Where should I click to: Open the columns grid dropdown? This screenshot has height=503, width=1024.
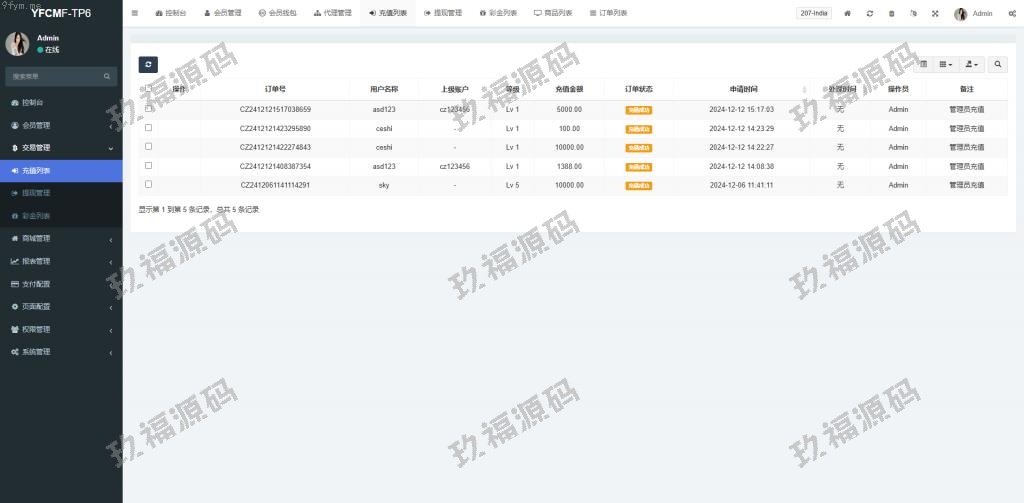point(945,64)
